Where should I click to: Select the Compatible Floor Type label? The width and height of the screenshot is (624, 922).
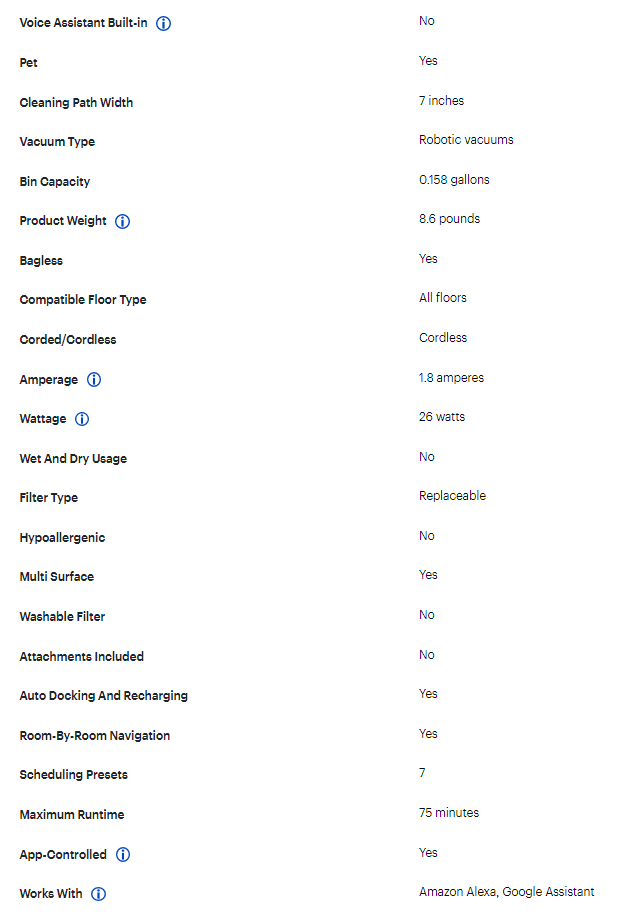[83, 300]
